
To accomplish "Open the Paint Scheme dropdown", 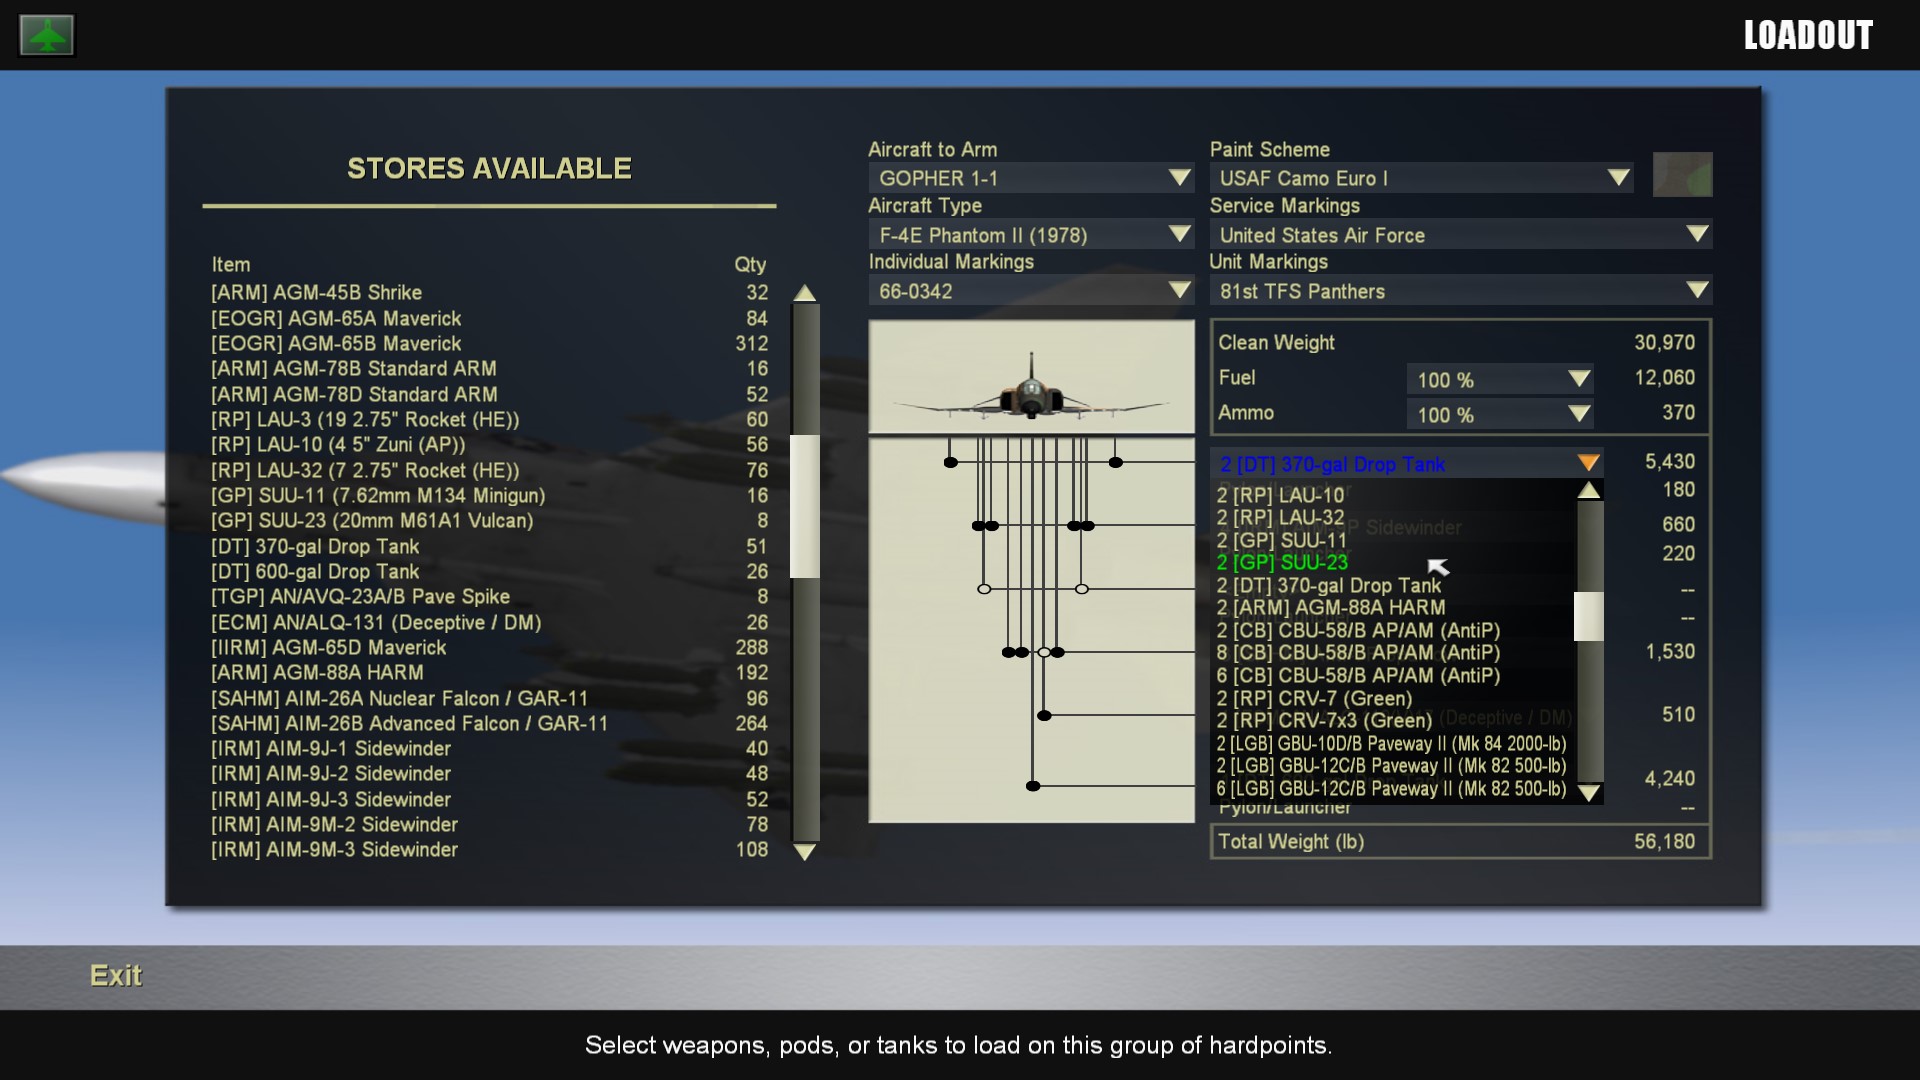I will coord(1421,178).
